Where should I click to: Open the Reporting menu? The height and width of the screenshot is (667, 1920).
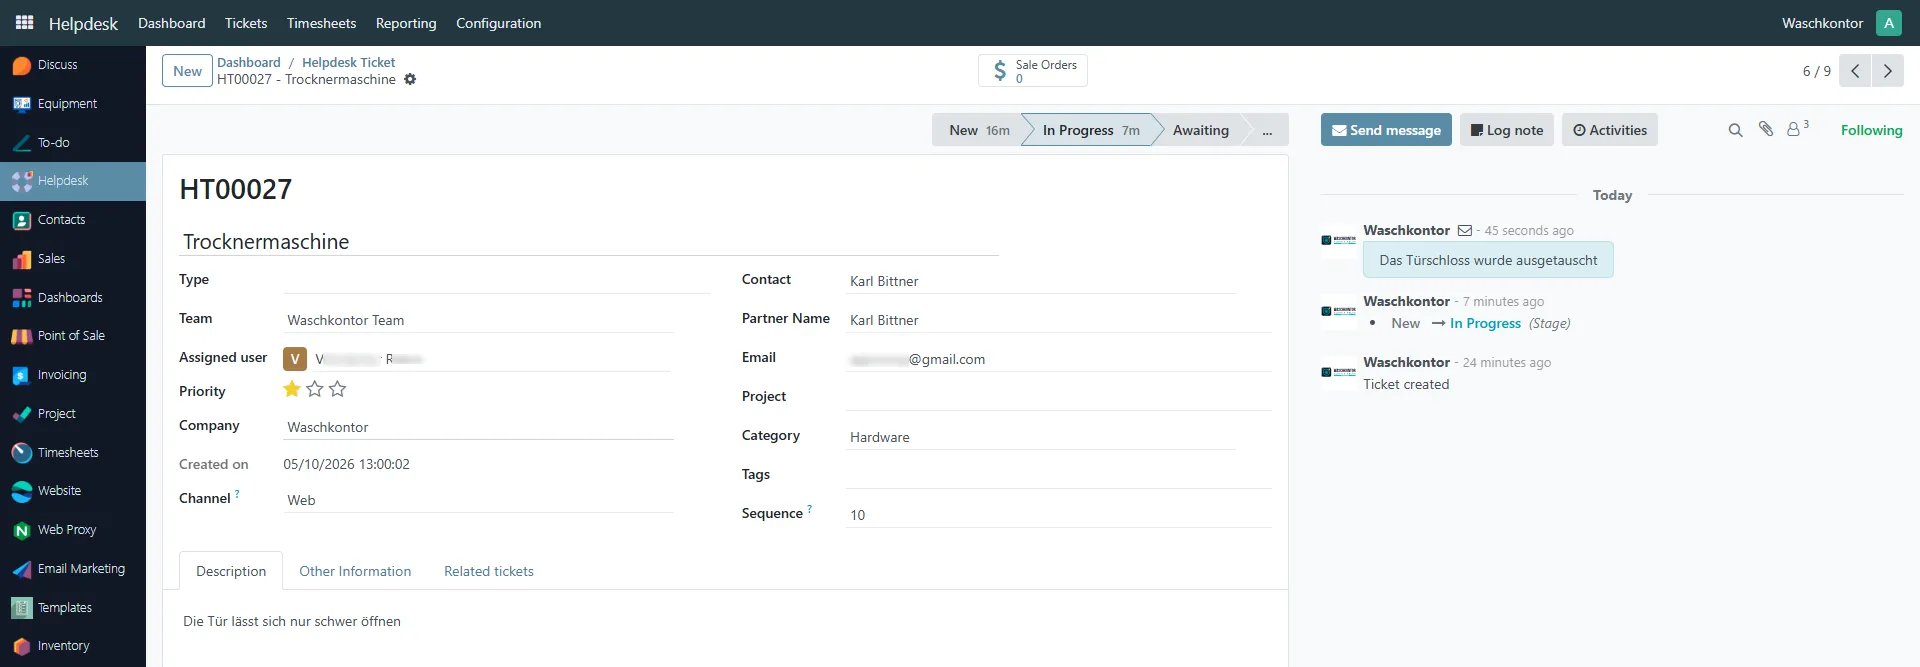tap(406, 23)
